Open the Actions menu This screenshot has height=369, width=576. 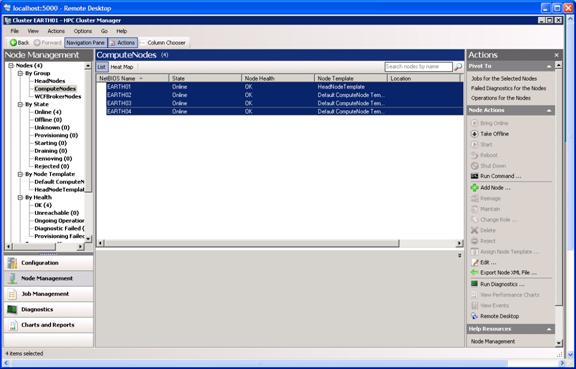[56, 31]
